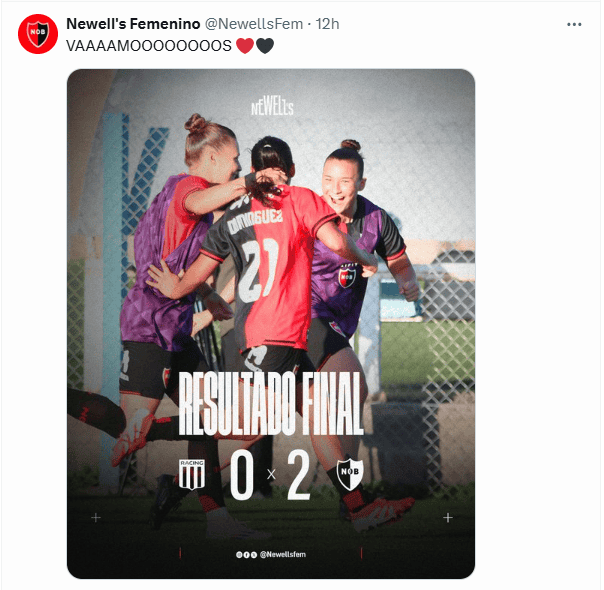
Task: Click the Newell's Femenino display name
Action: point(133,24)
